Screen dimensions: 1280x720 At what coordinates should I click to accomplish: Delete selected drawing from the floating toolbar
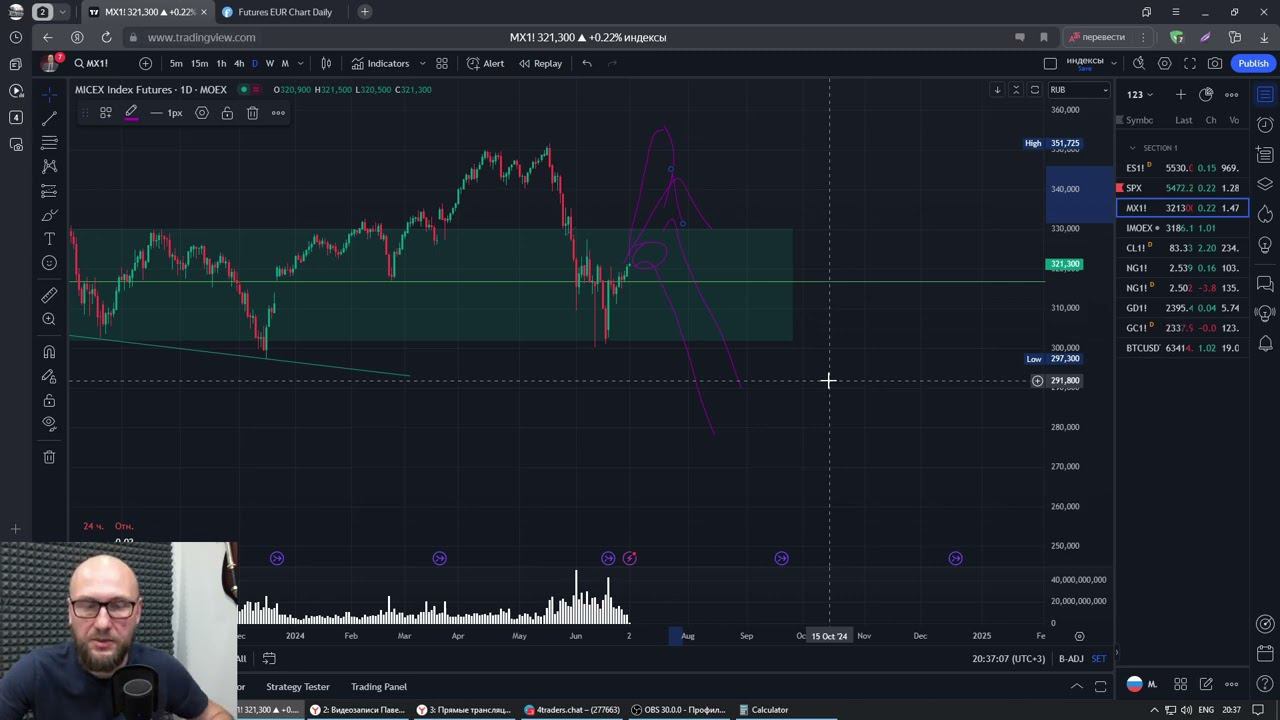(252, 113)
